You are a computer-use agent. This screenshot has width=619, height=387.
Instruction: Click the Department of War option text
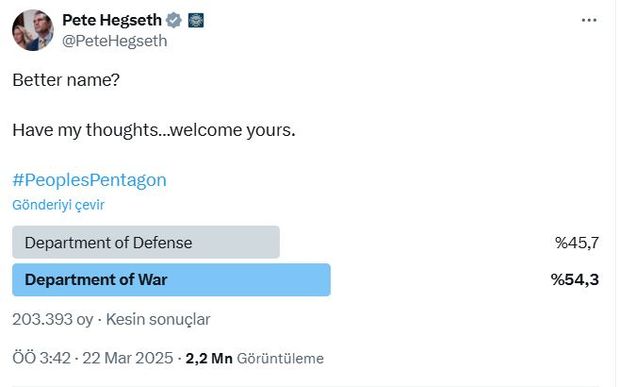click(96, 280)
